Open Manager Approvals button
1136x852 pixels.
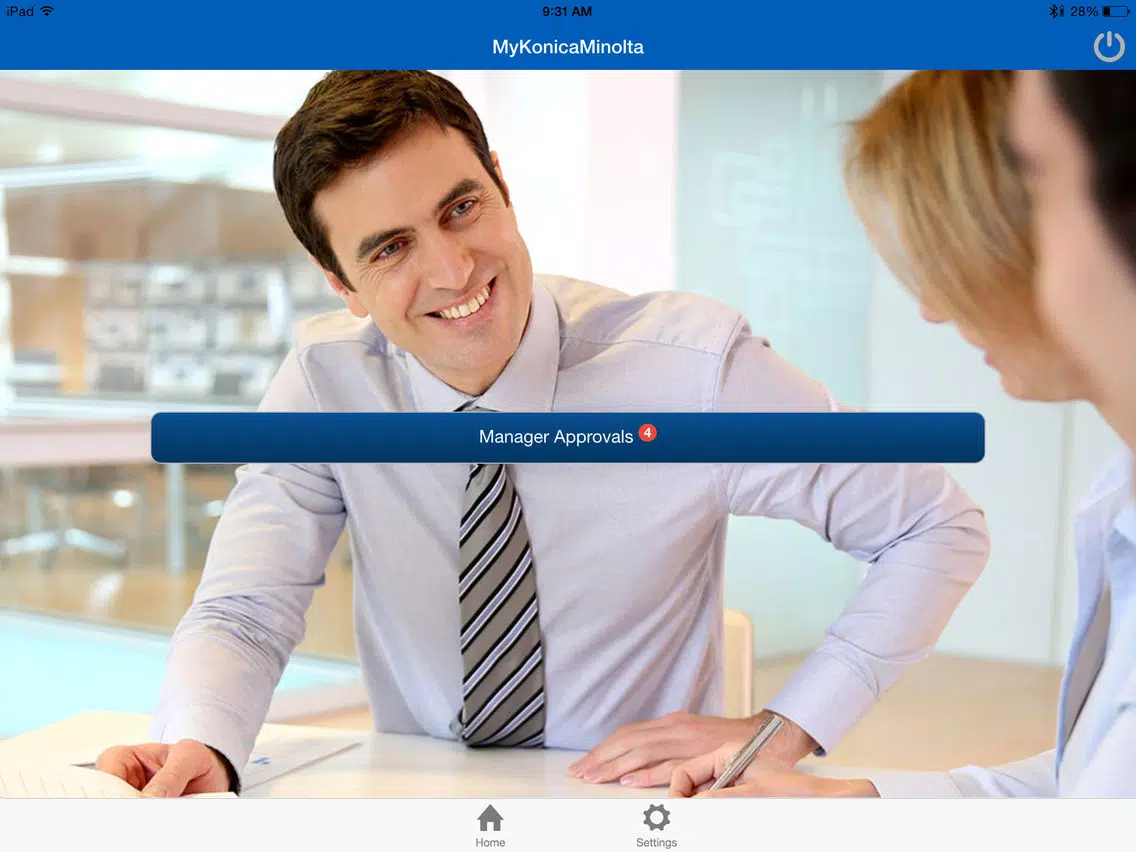click(x=567, y=437)
